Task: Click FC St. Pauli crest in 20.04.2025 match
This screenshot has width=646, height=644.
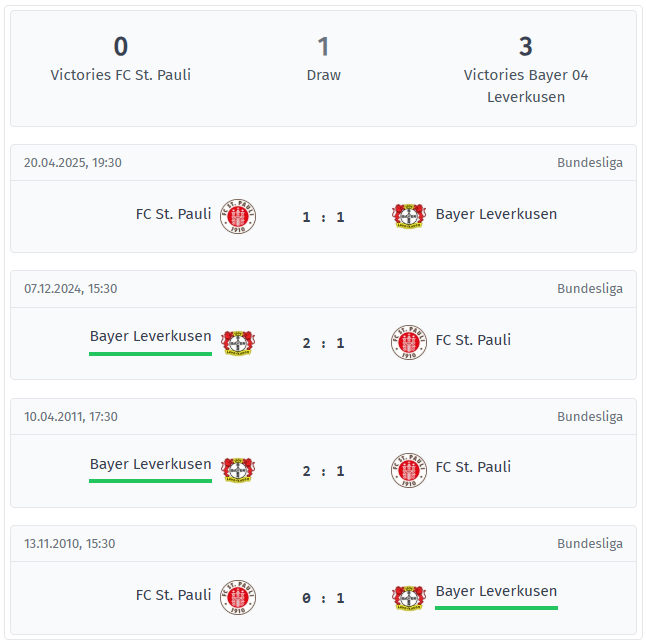Action: (238, 216)
